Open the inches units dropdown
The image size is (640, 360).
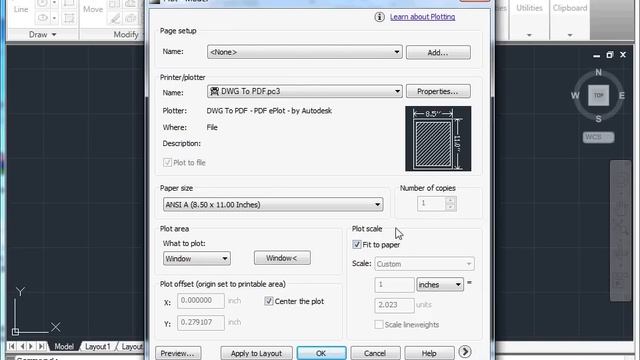440,284
